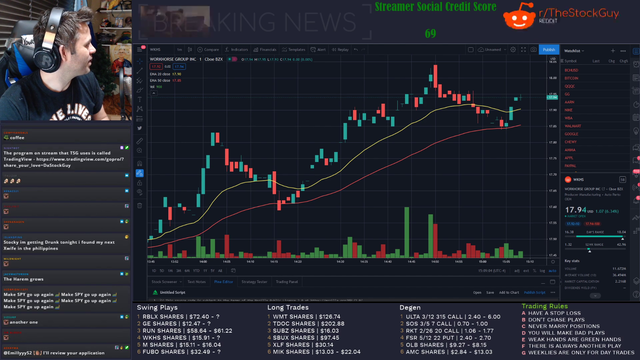The image size is (640, 360).
Task: Open price scale settings gear below the axis
Action: (553, 262)
